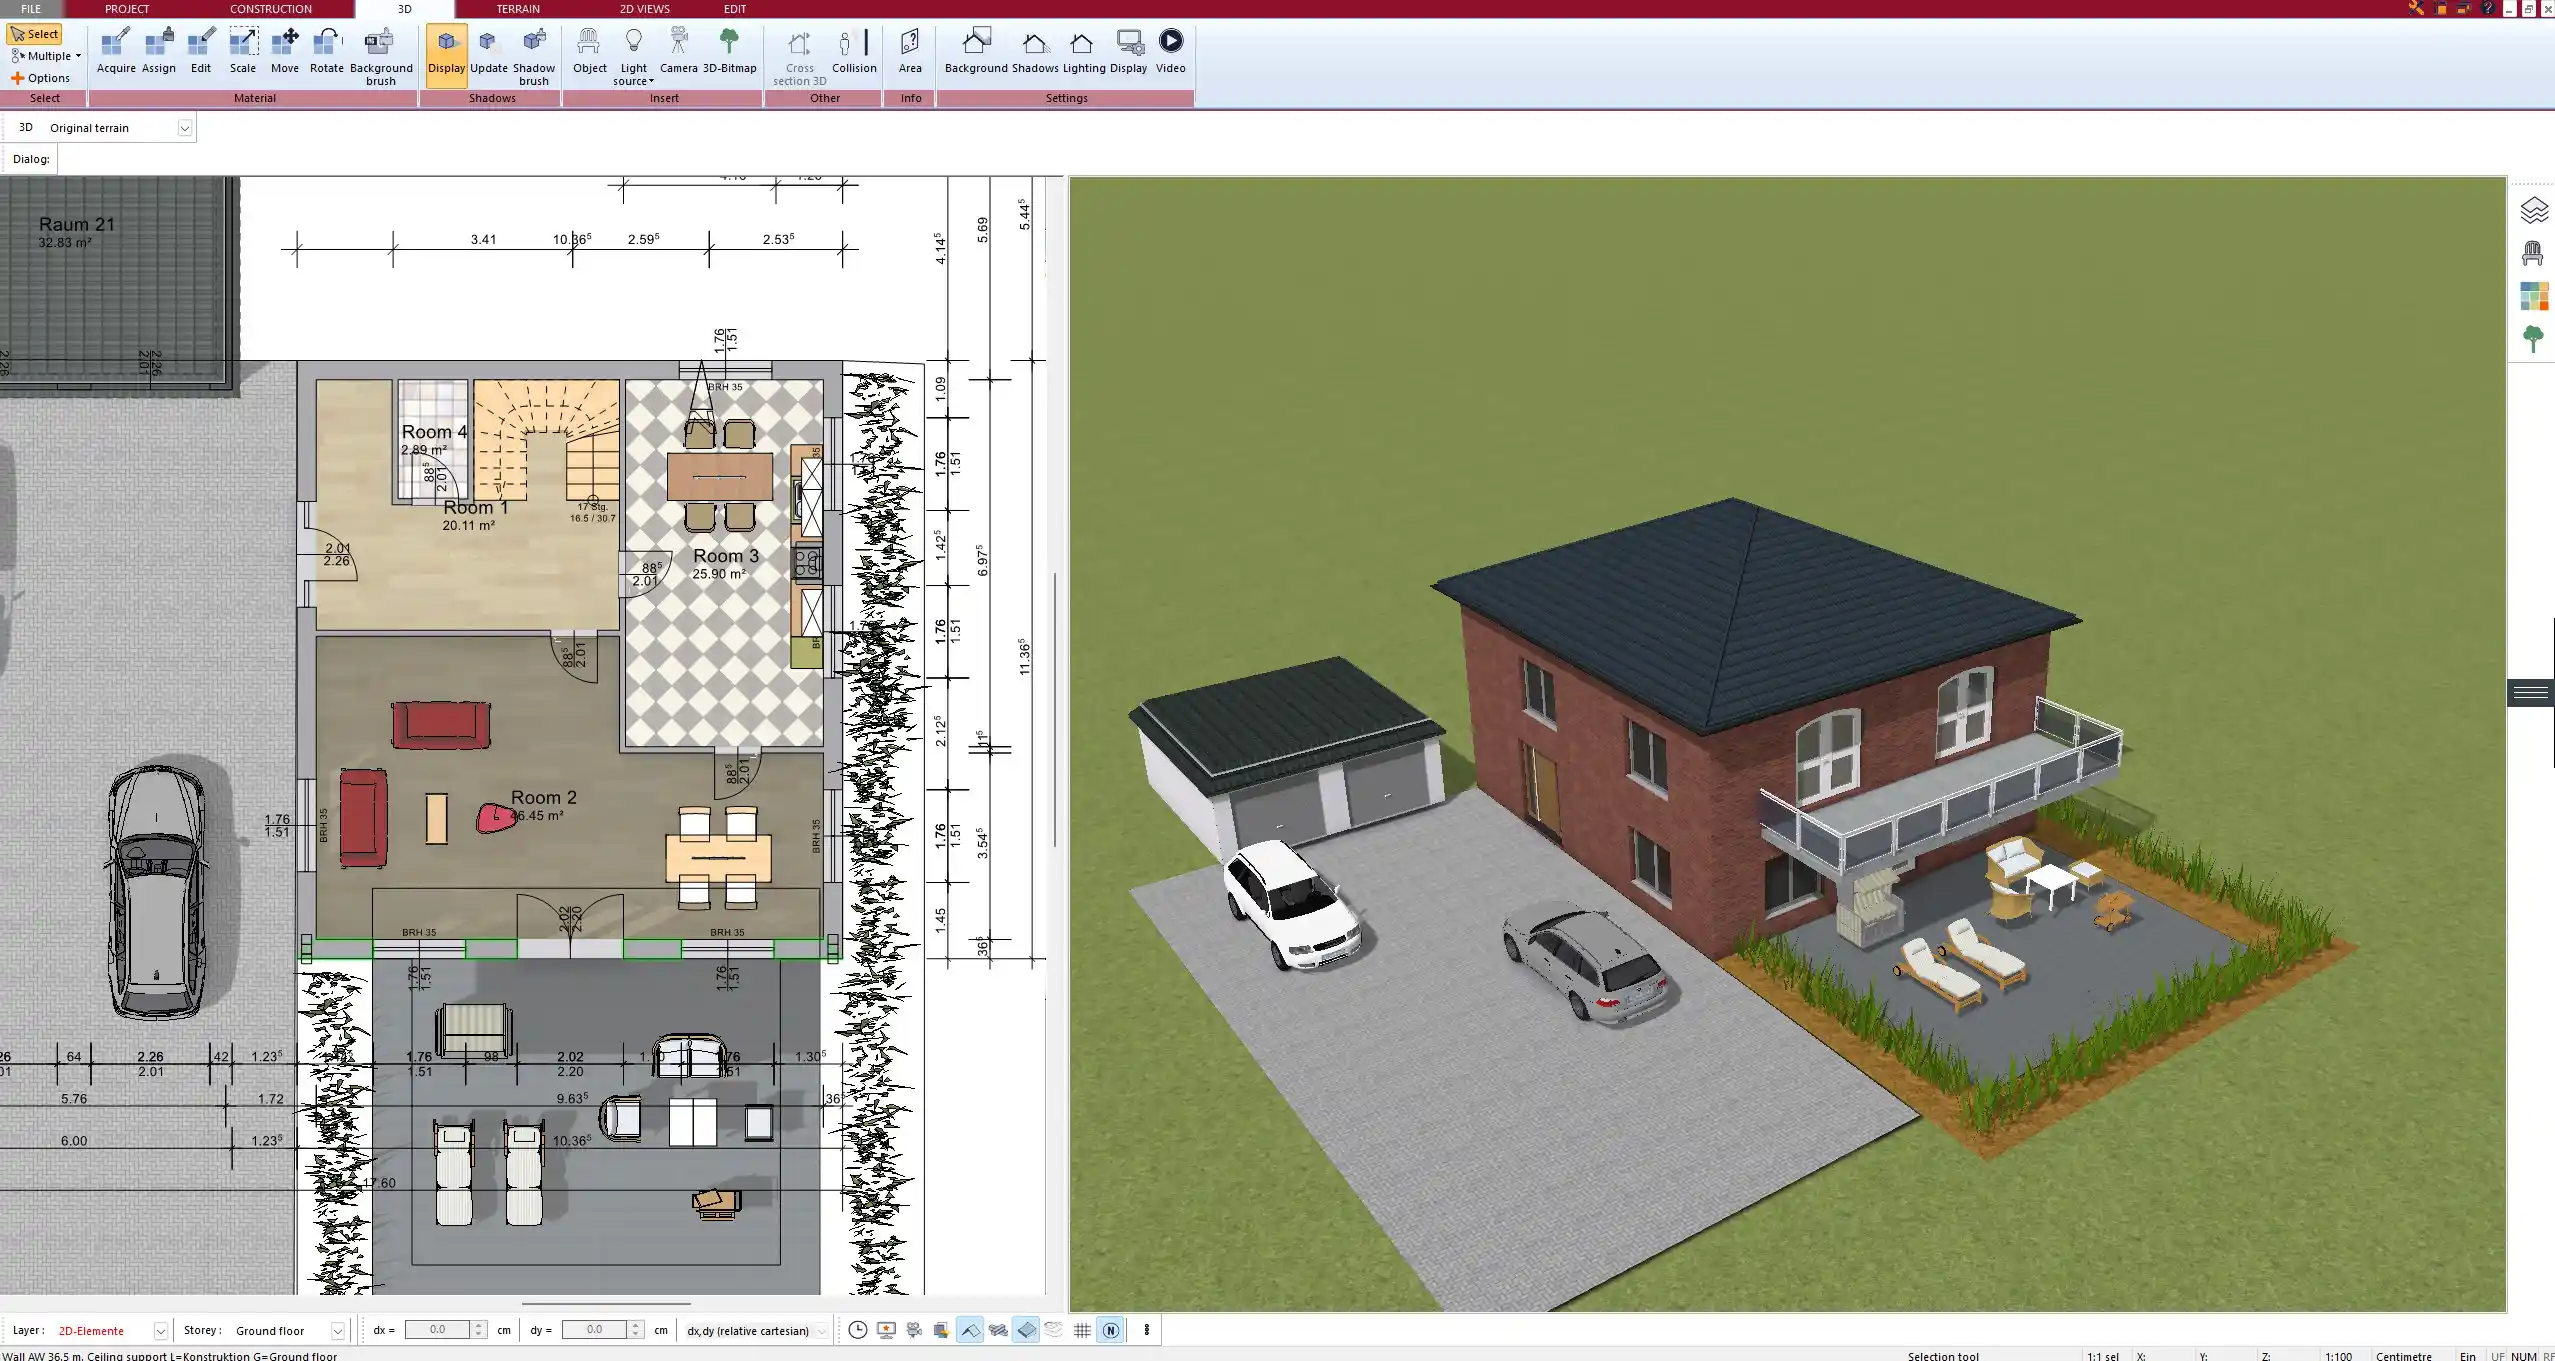Open the Area info tool
This screenshot has height=1361, width=2555.
(x=910, y=52)
